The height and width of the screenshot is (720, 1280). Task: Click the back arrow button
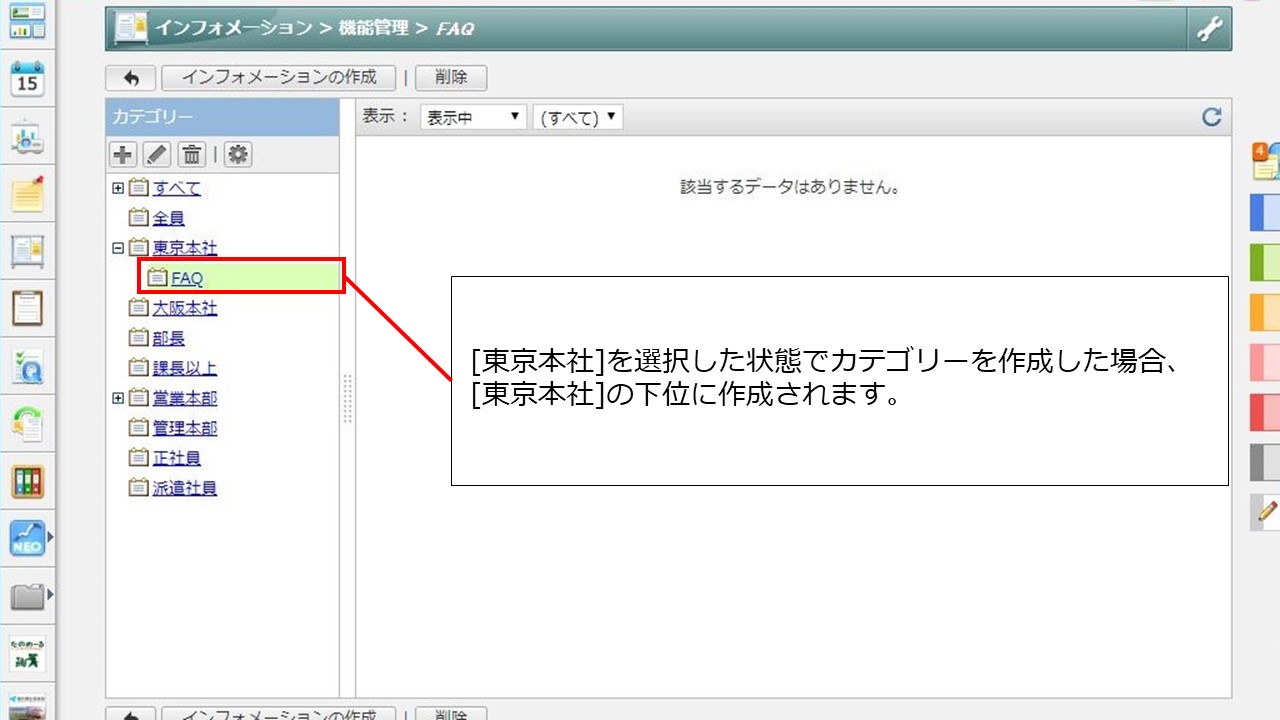130,78
